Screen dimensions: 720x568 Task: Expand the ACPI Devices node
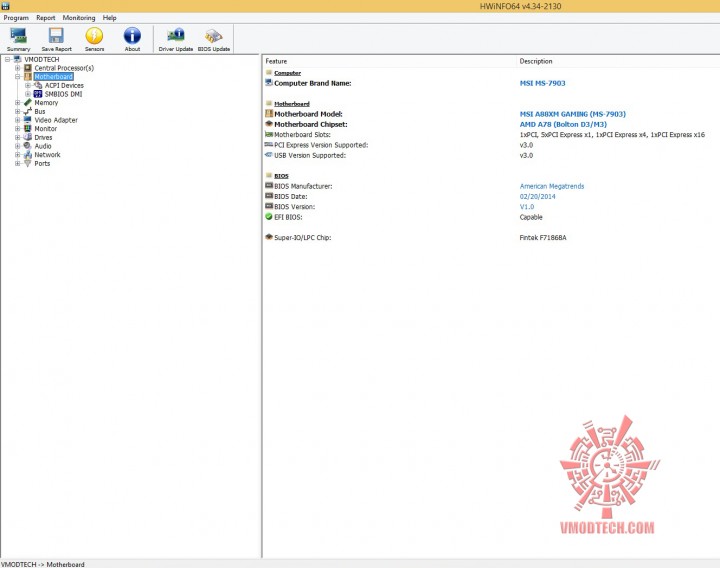click(x=28, y=85)
